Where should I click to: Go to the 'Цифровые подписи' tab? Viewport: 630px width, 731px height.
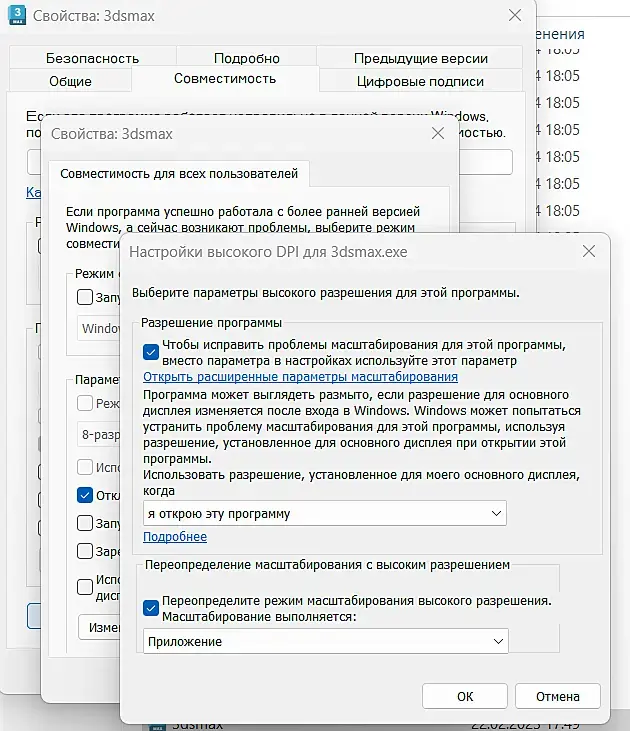(420, 81)
